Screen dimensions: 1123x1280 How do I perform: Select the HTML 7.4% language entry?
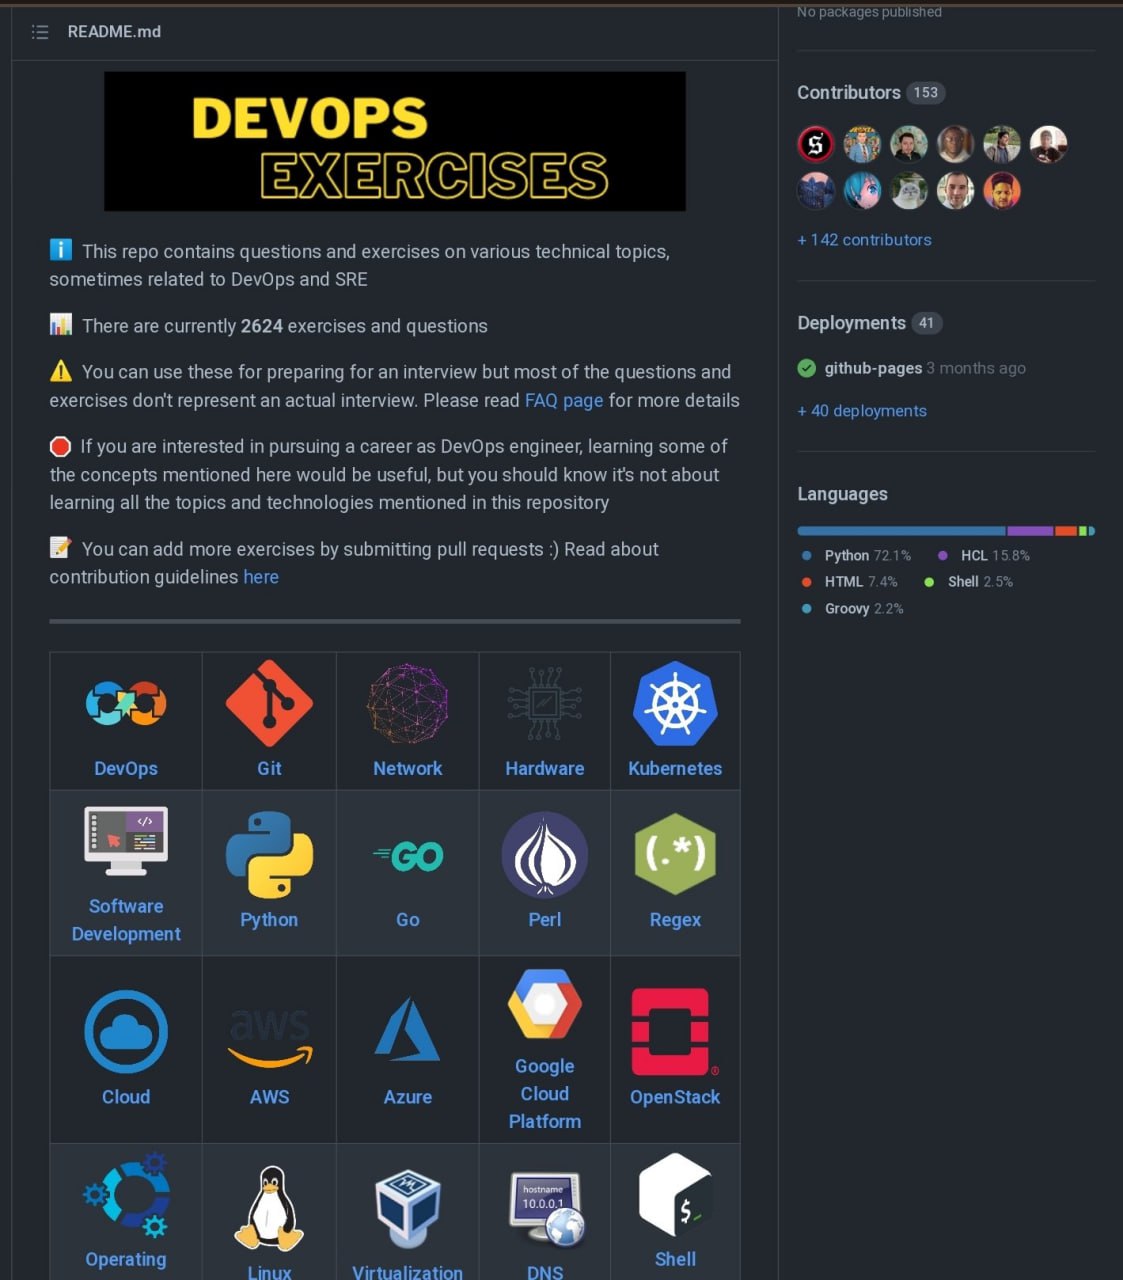849,581
